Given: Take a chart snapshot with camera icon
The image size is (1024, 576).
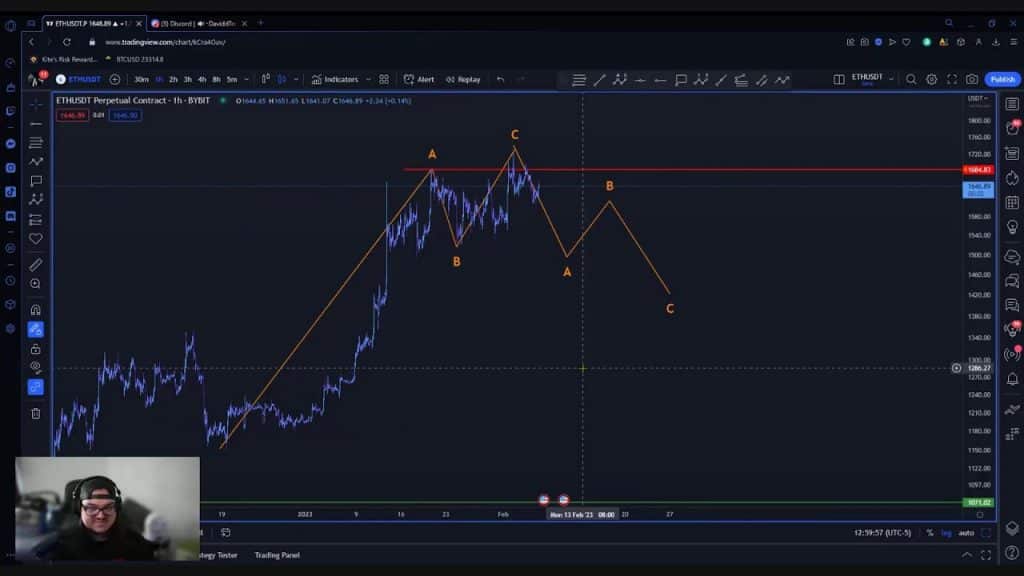Looking at the screenshot, I should (x=971, y=79).
